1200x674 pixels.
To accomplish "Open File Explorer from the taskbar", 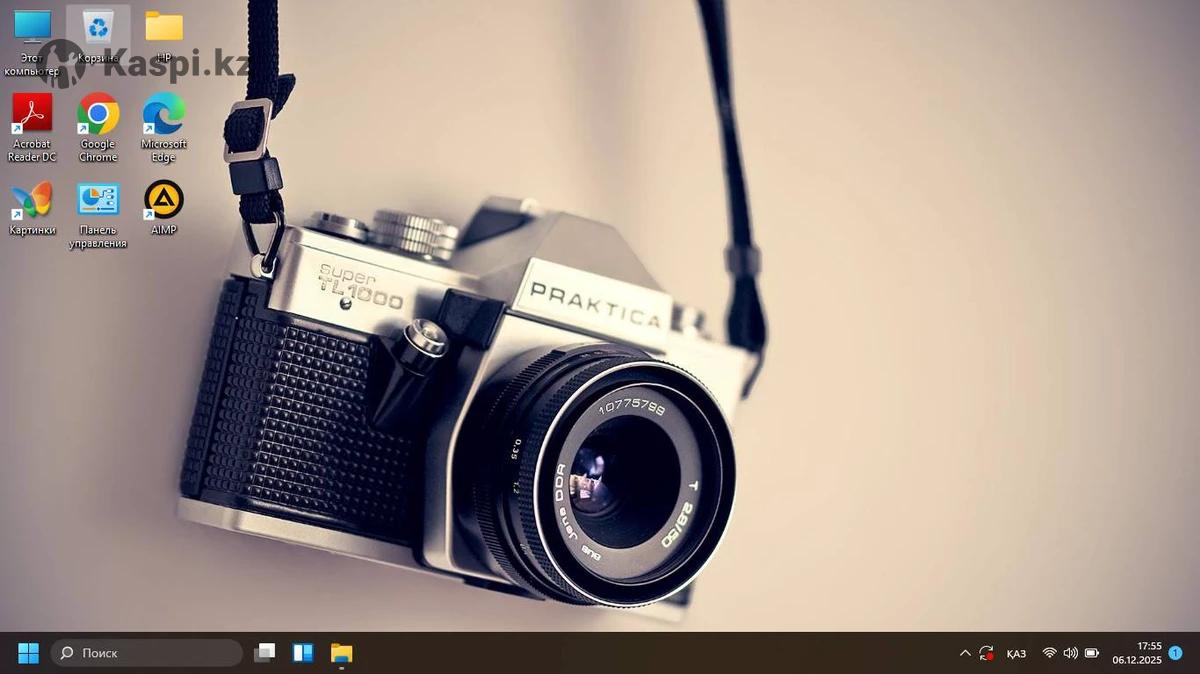I will click(x=342, y=653).
